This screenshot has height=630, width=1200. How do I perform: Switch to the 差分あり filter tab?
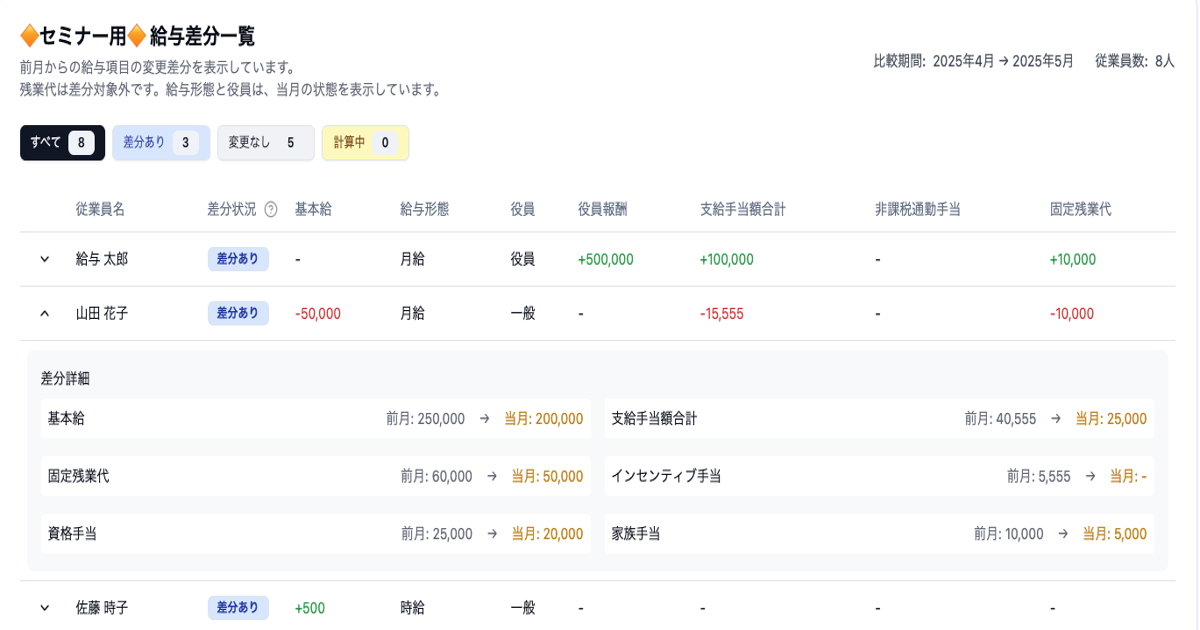pos(160,143)
